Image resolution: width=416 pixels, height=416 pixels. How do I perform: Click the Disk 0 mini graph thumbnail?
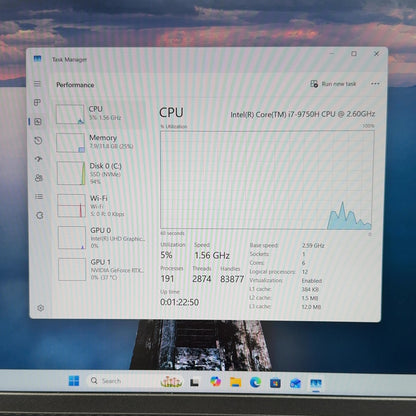71,173
